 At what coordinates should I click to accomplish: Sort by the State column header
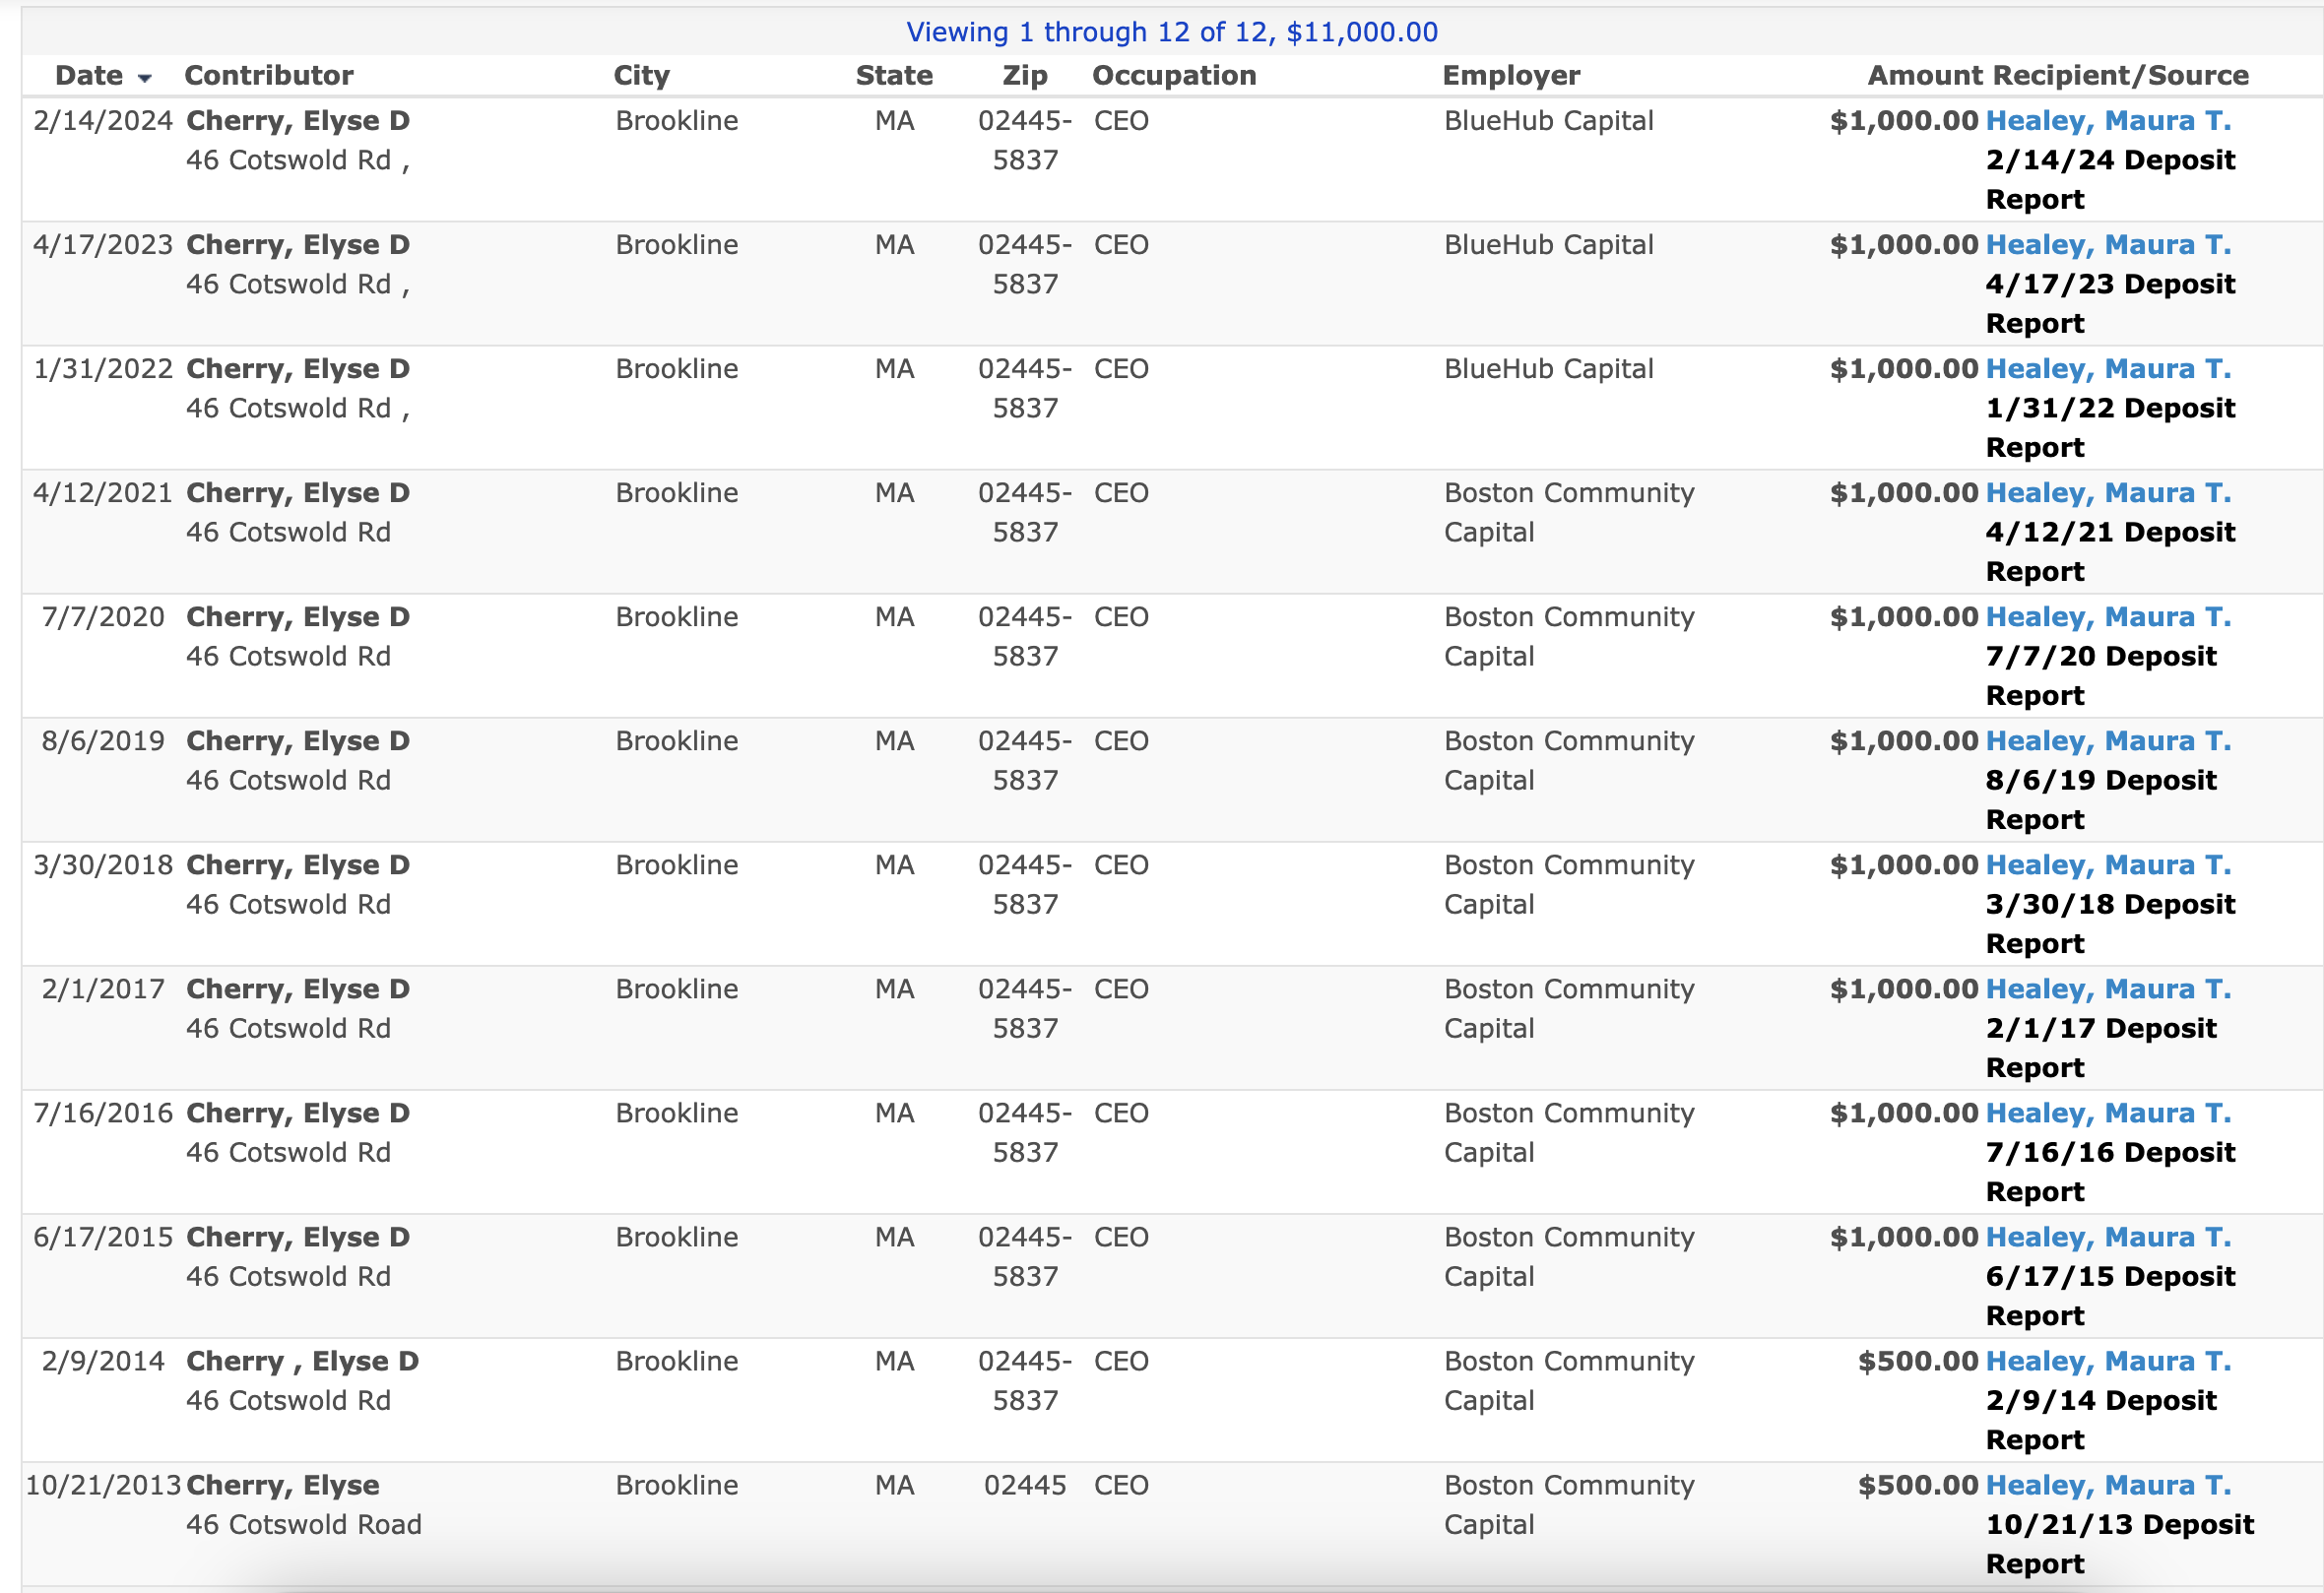point(894,75)
